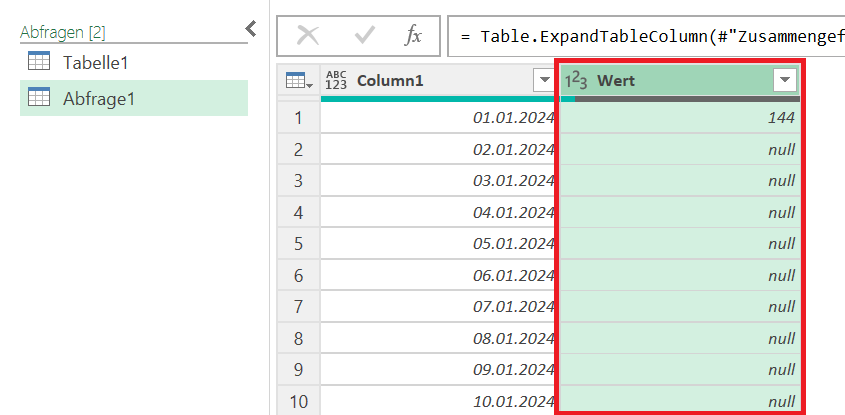Open the Column1 filter dropdown
This screenshot has height=415, width=845.
tap(543, 81)
